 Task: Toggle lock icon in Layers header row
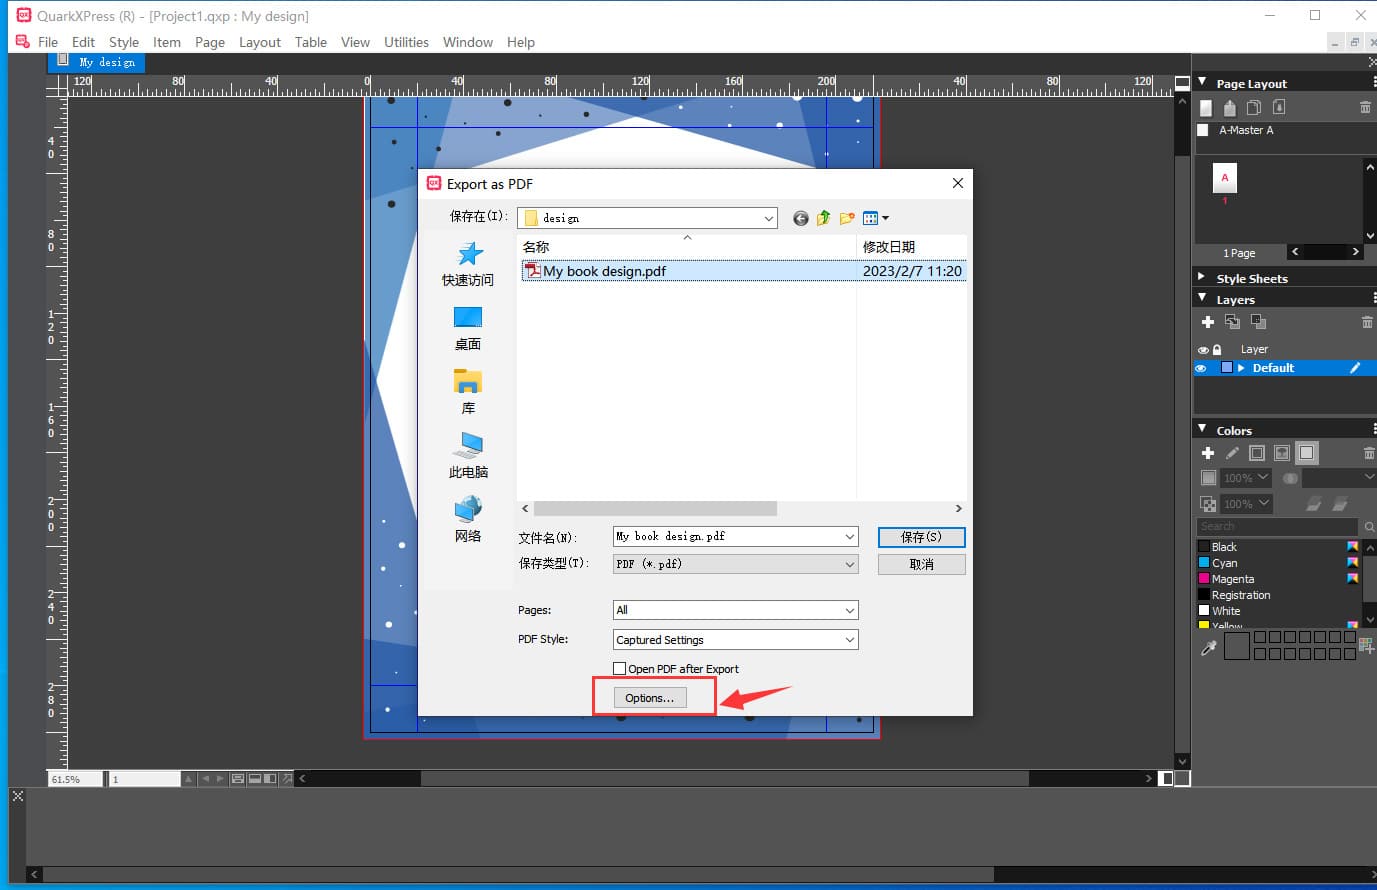(1217, 350)
